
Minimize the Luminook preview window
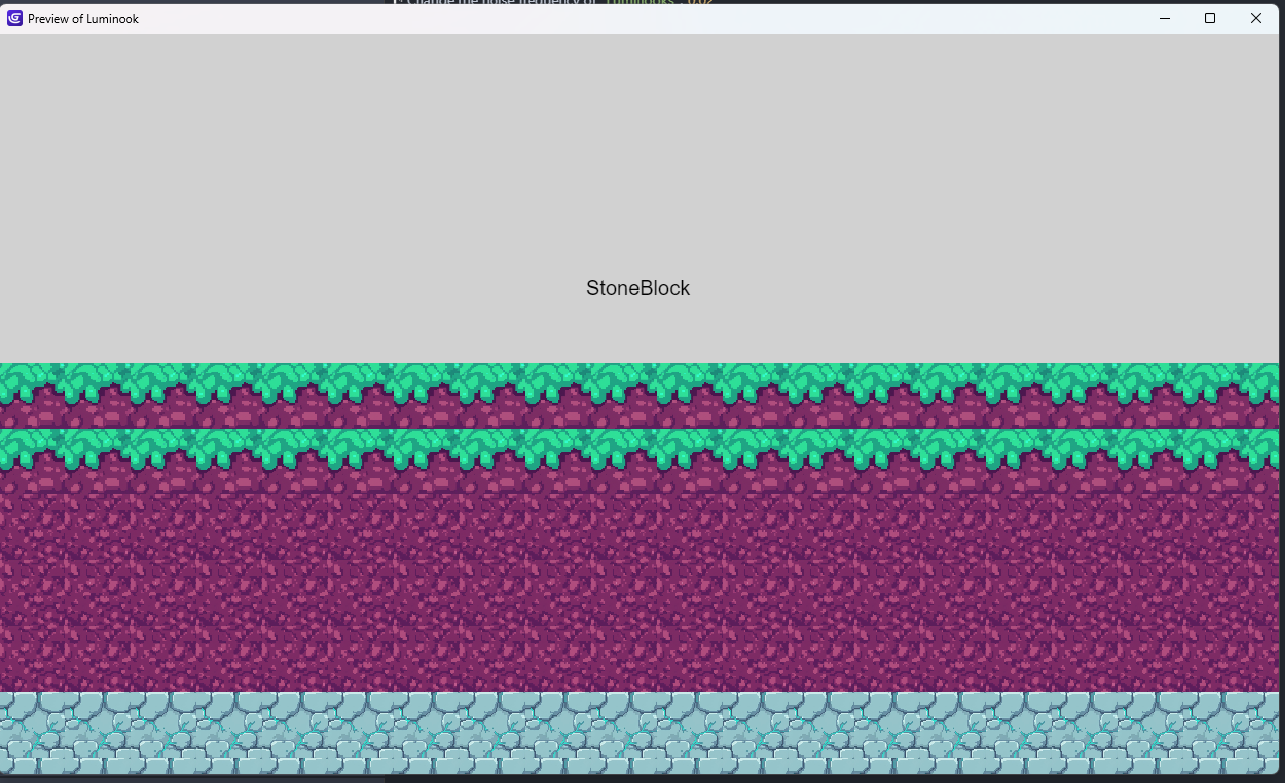(1164, 18)
